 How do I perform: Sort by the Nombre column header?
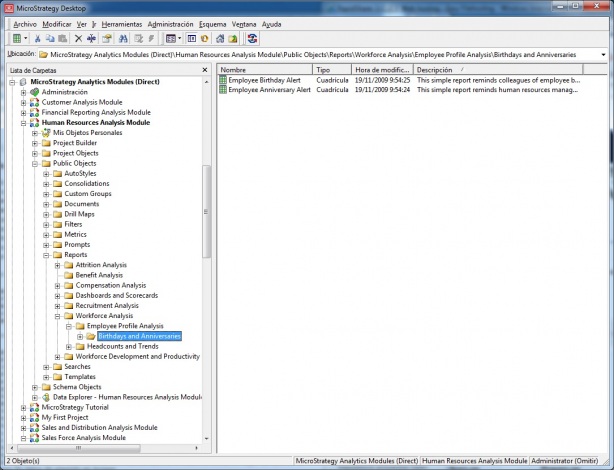(264, 70)
